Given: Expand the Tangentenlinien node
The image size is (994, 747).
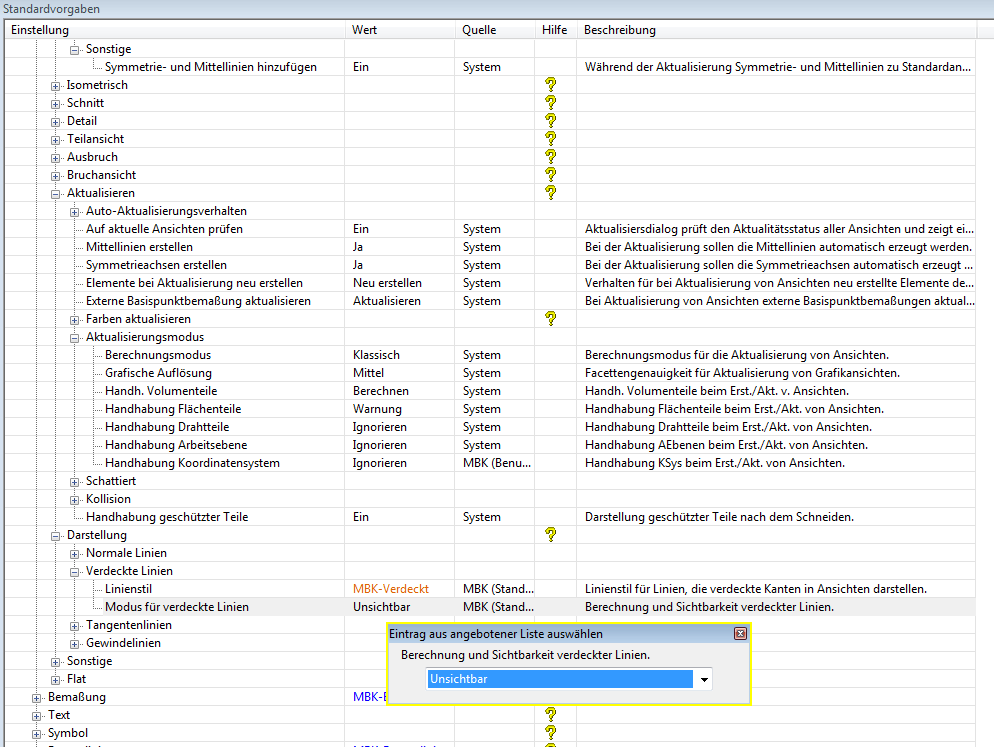Looking at the screenshot, I should pos(75,626).
